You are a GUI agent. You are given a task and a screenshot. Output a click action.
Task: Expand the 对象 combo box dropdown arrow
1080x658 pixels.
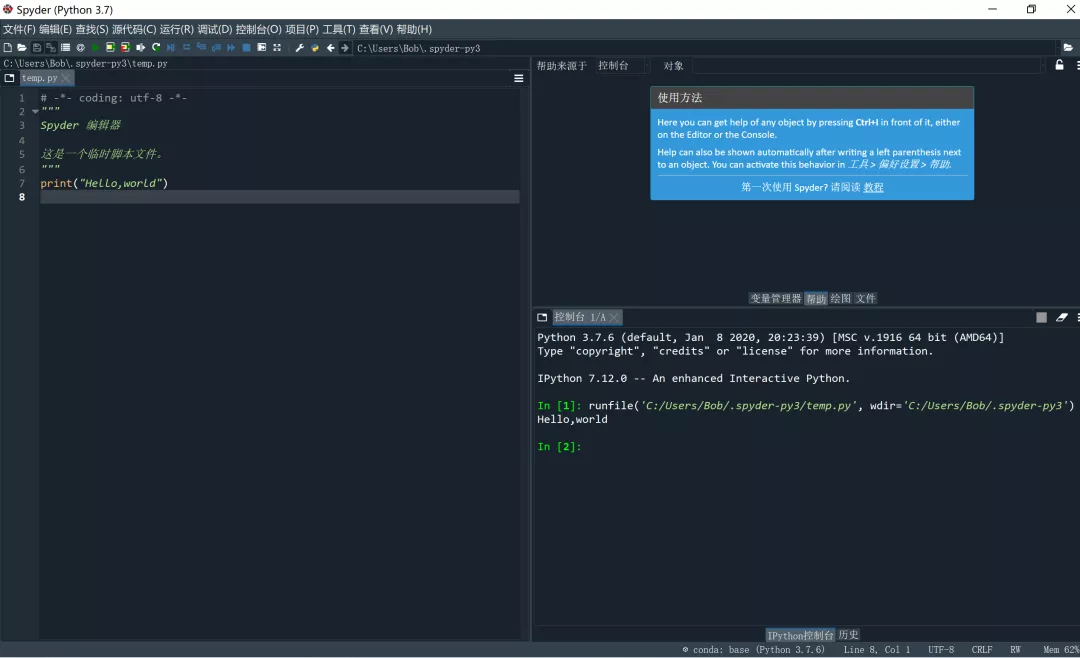click(1043, 66)
